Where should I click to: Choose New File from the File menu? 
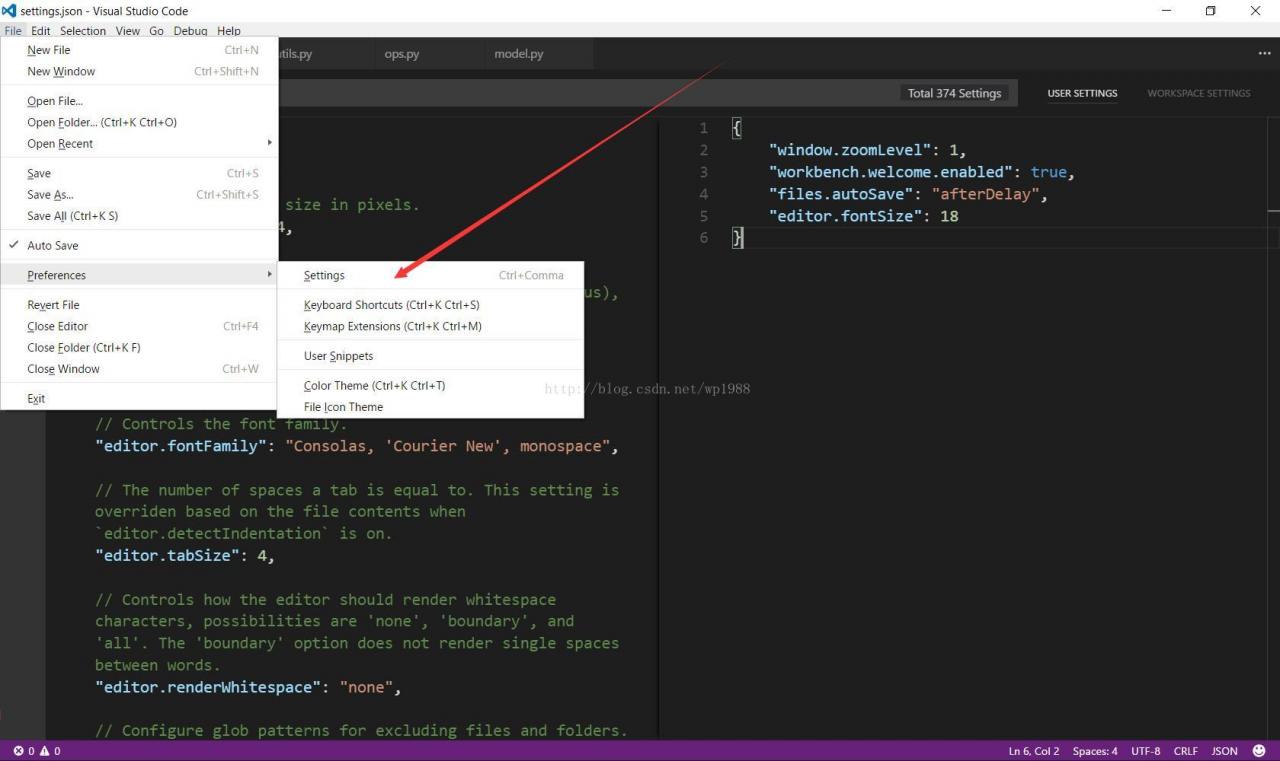point(139,50)
